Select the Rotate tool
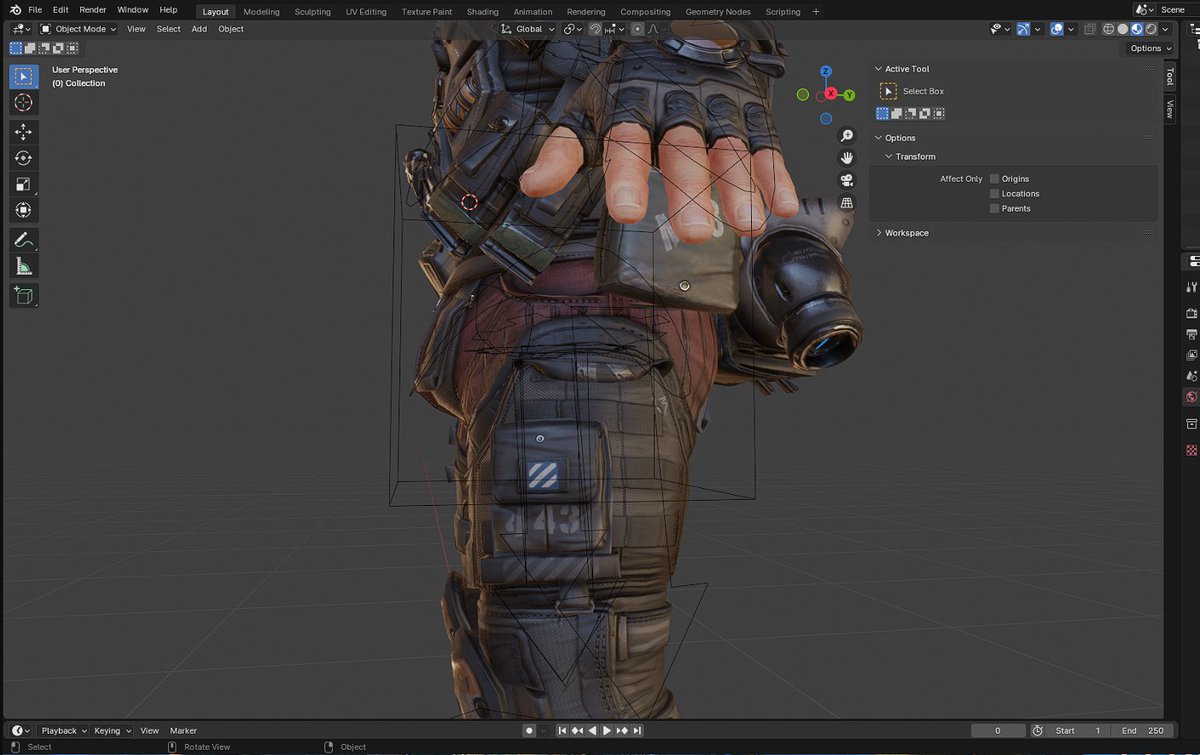 (24, 158)
